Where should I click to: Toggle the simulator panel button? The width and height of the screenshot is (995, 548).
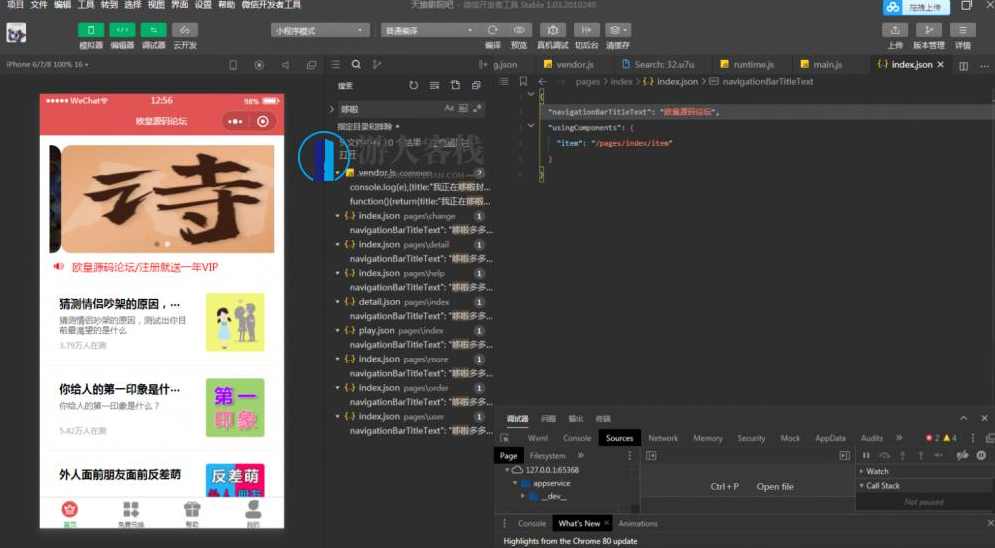click(x=90, y=30)
